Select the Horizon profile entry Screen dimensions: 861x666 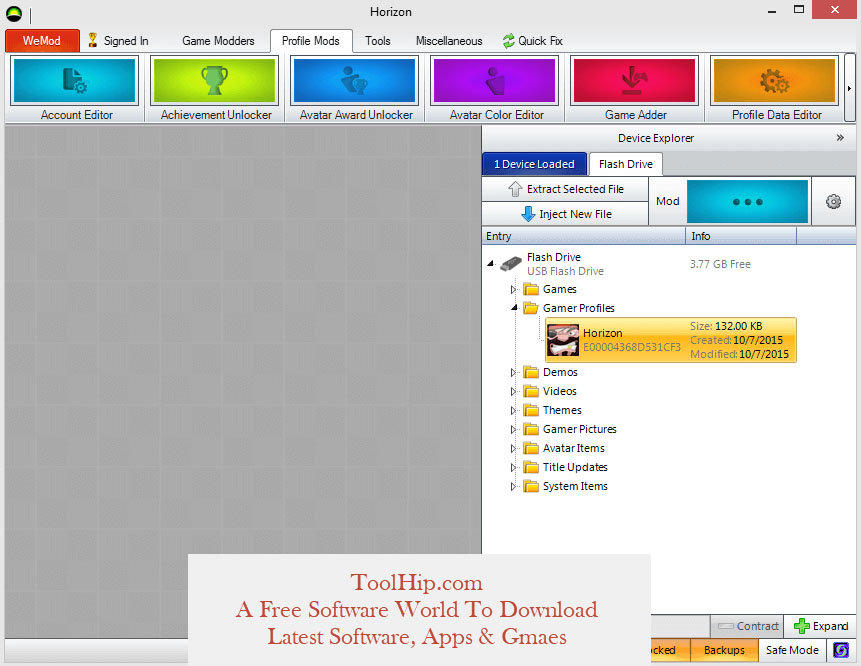pos(670,340)
